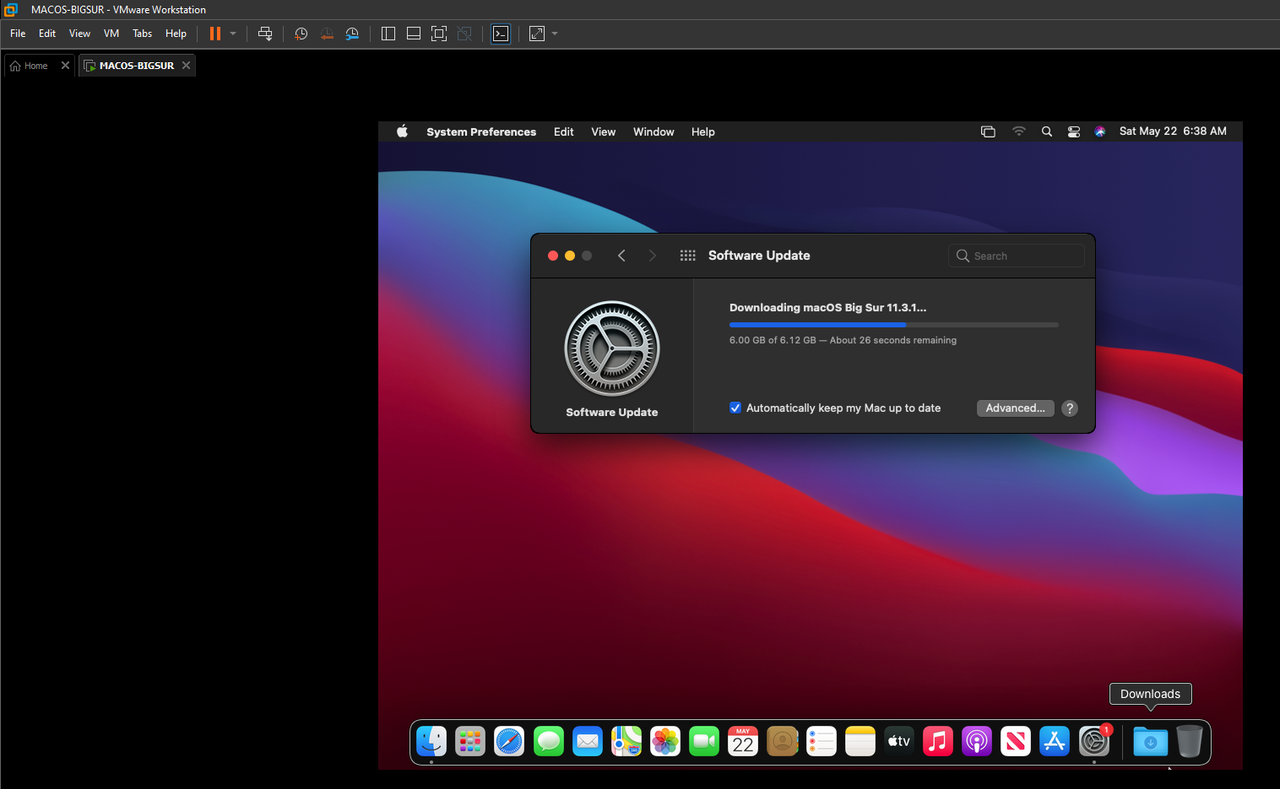This screenshot has width=1280, height=789.
Task: Open the macOS Edit menu
Action: pyautogui.click(x=564, y=132)
